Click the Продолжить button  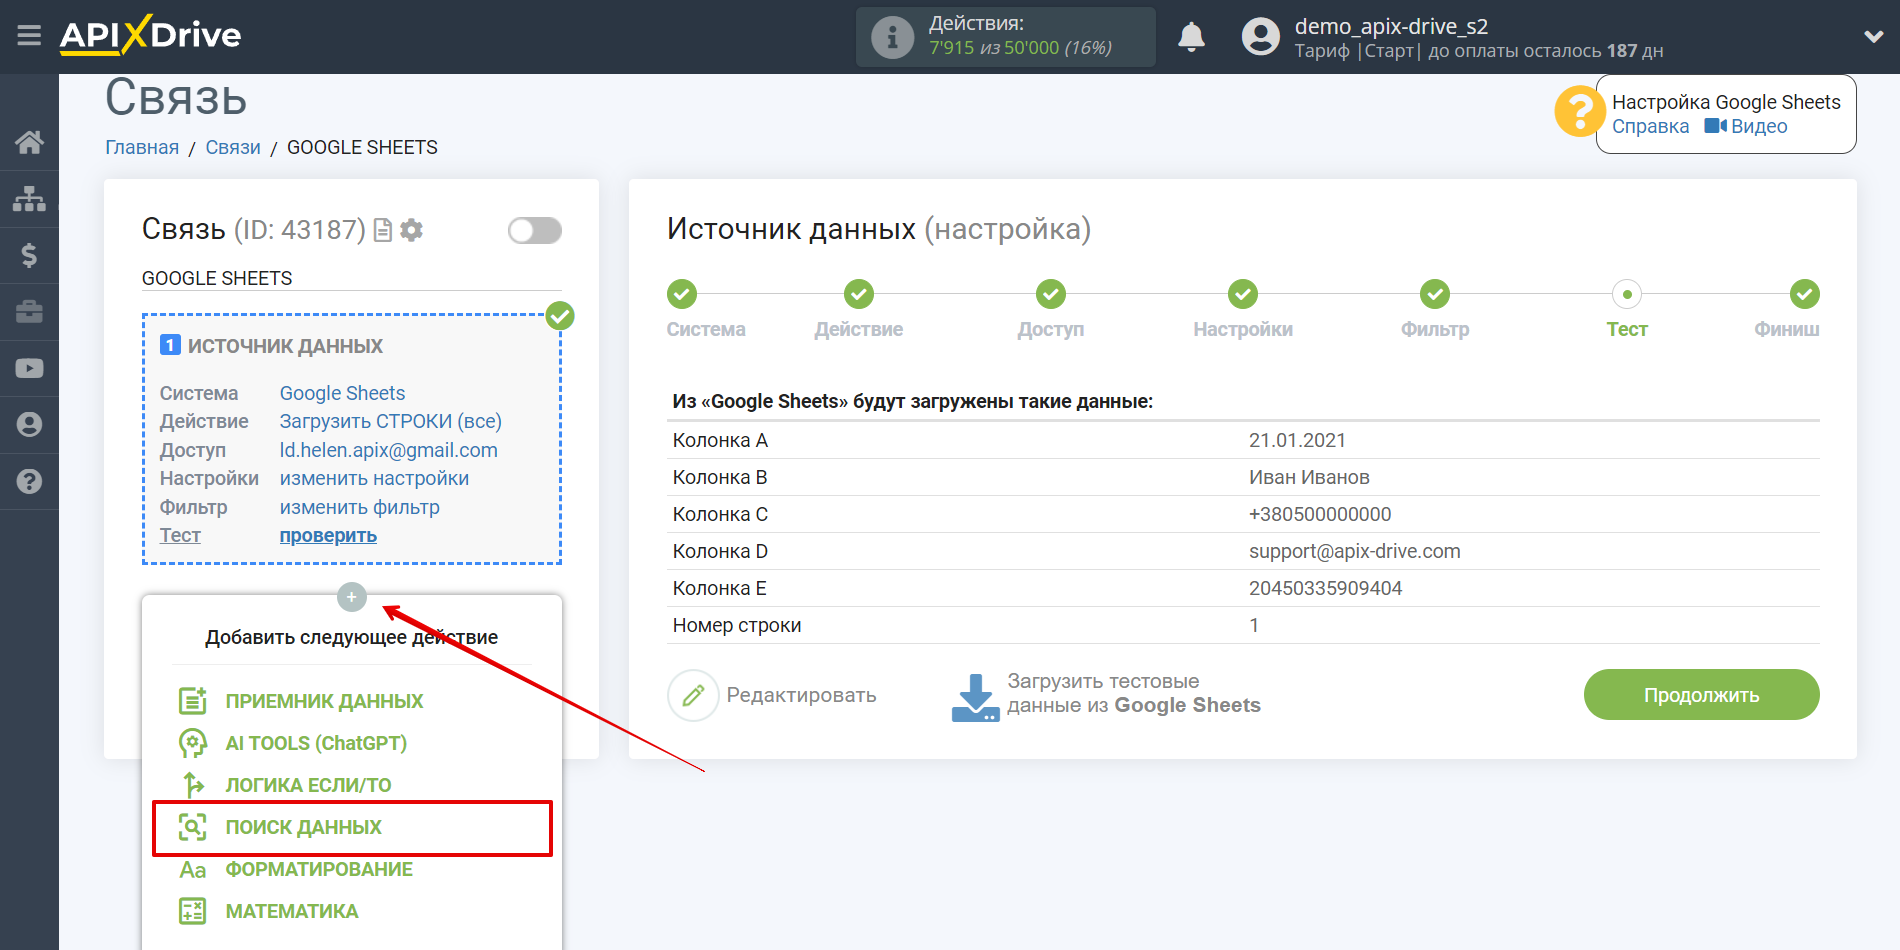click(x=1701, y=695)
